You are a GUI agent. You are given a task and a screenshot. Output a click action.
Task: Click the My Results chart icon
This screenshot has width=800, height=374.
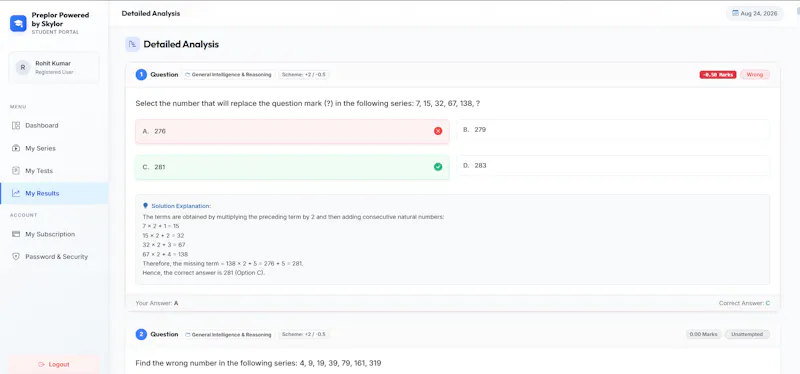pyautogui.click(x=16, y=193)
